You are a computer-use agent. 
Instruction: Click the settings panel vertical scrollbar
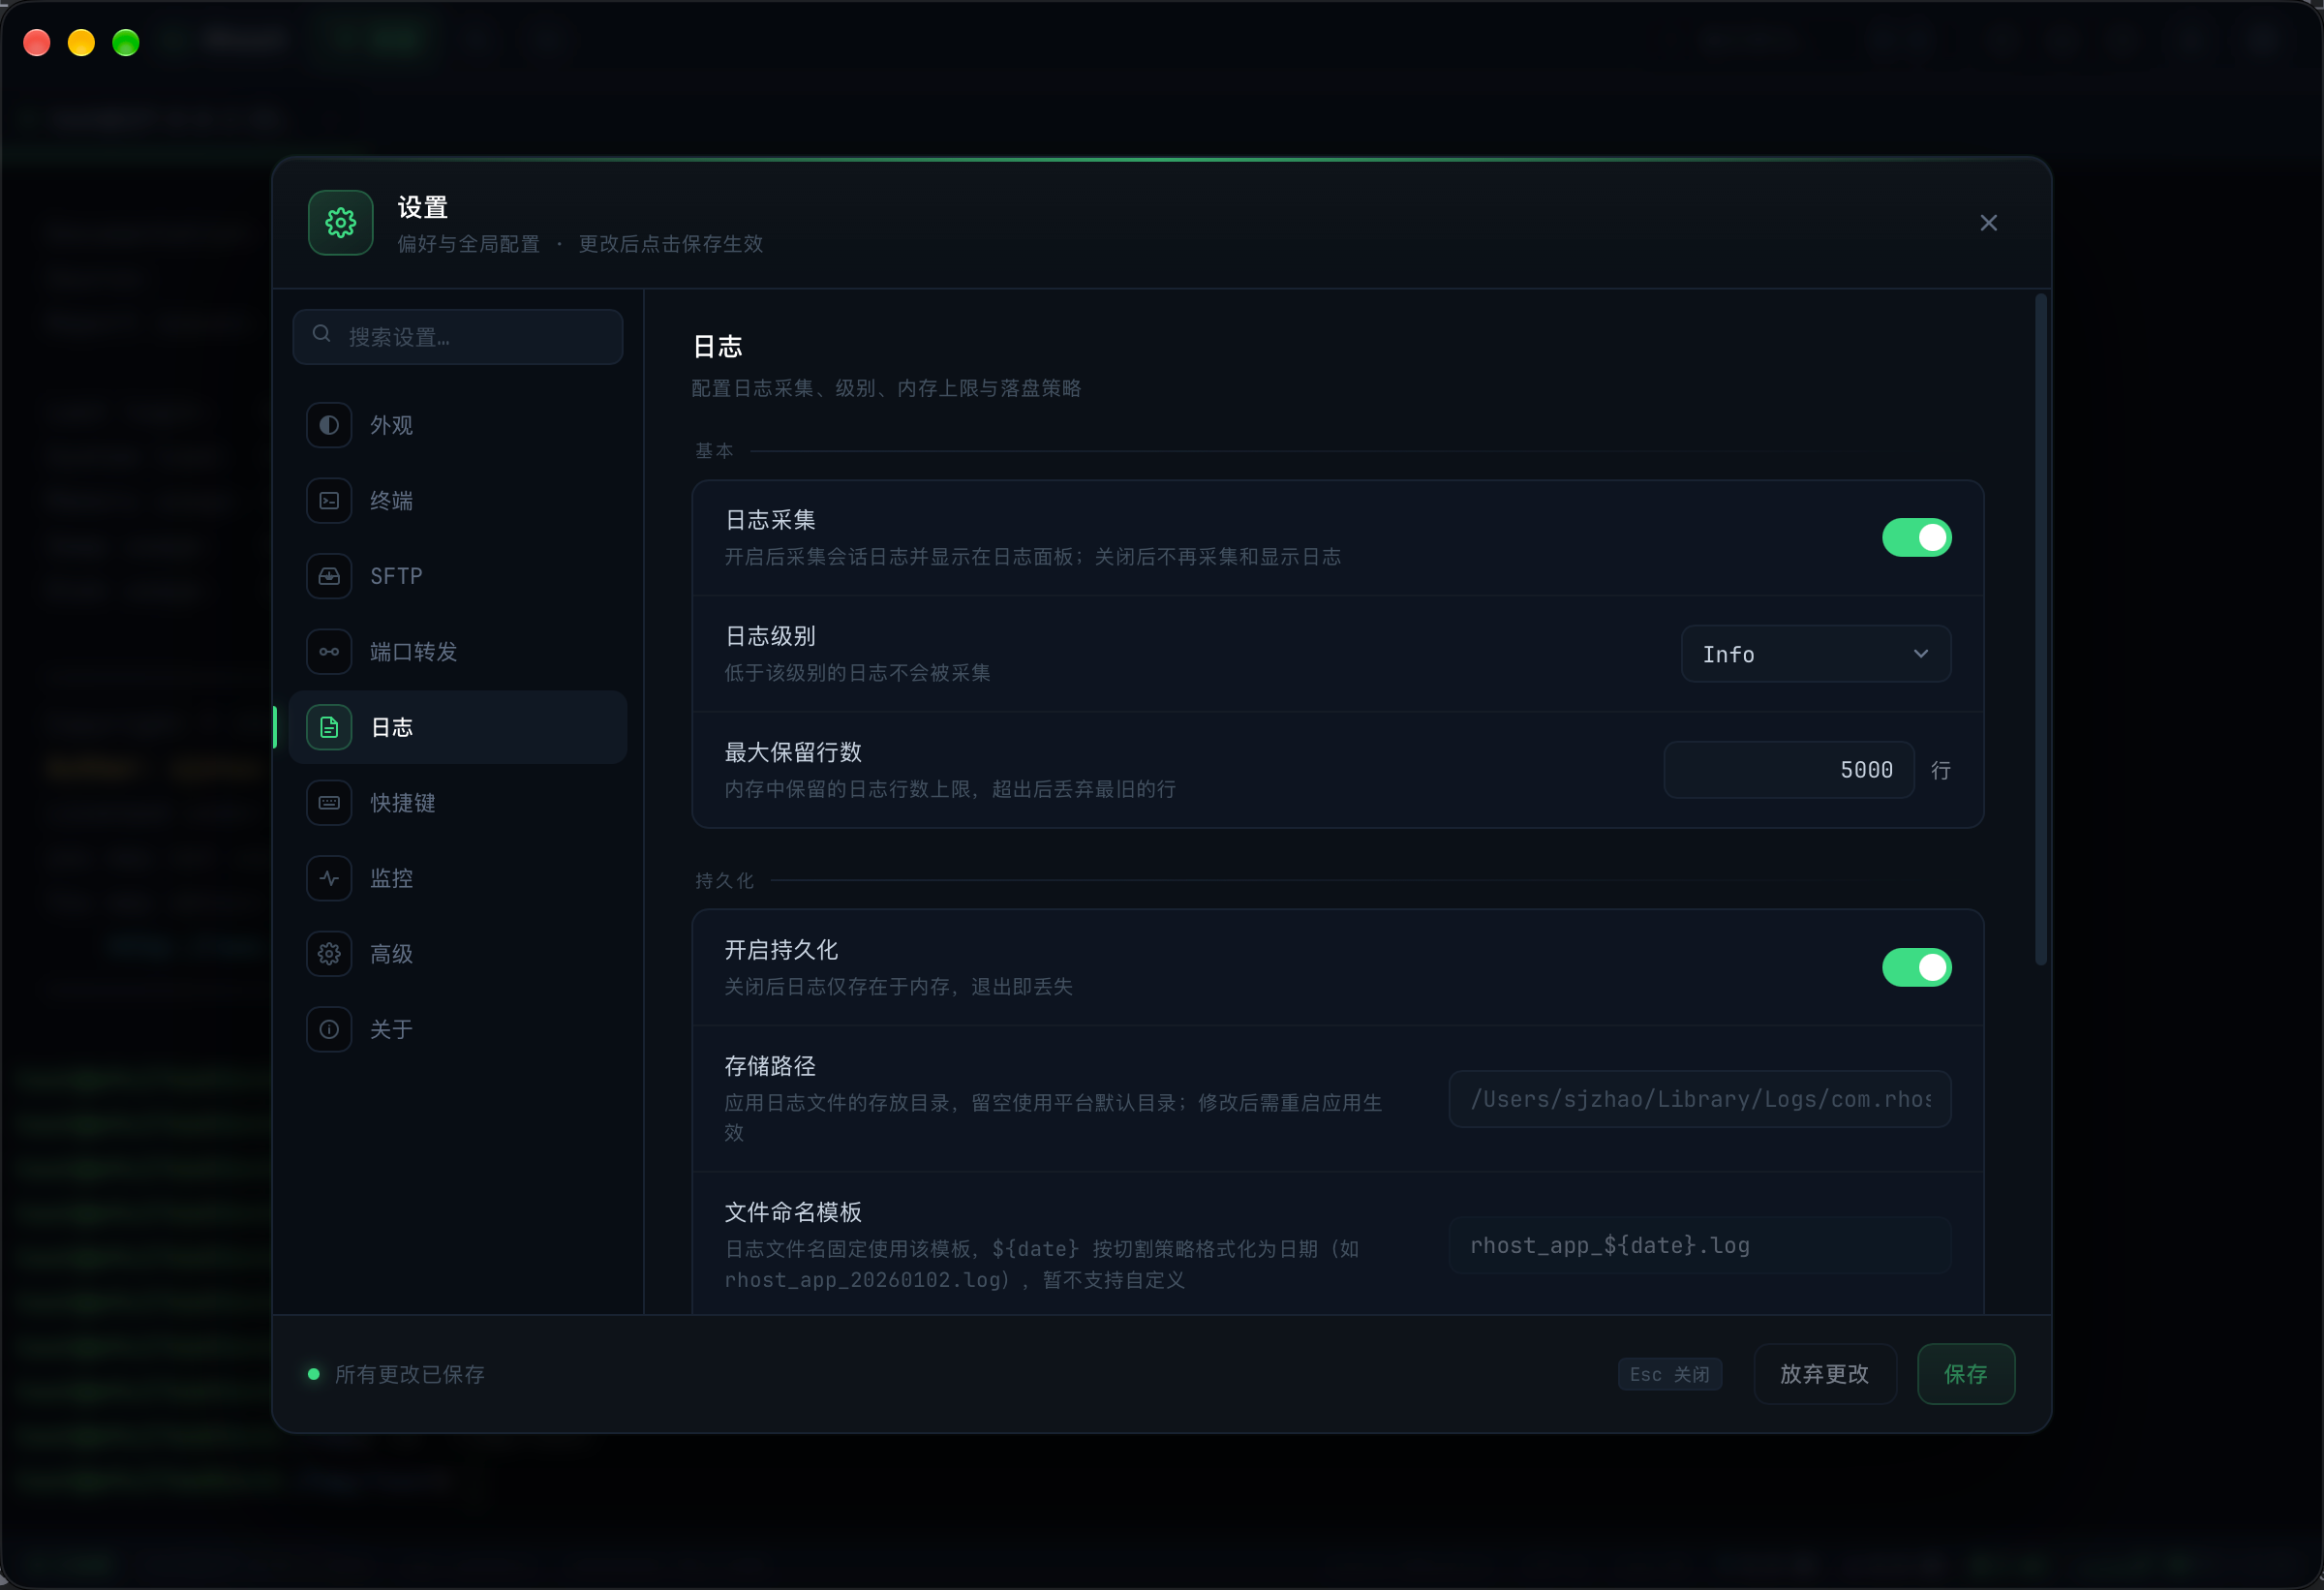point(2041,629)
